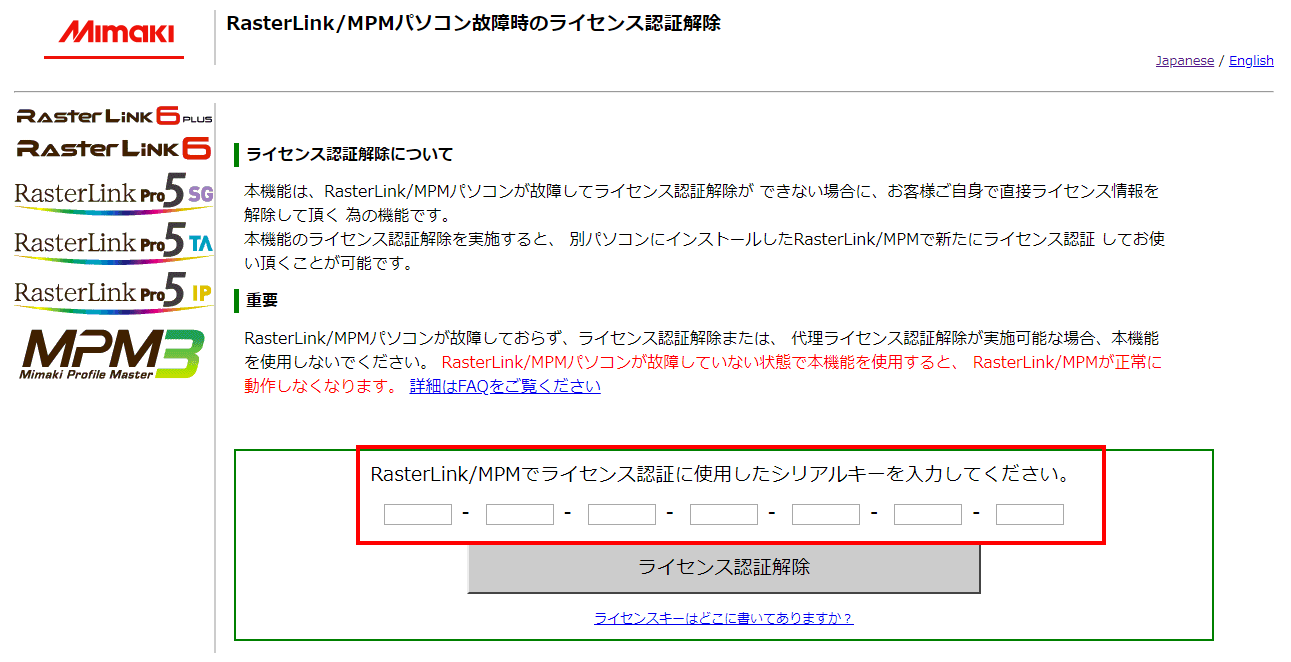Click the serial key prompt text
This screenshot has height=662, width=1291.
(x=720, y=474)
